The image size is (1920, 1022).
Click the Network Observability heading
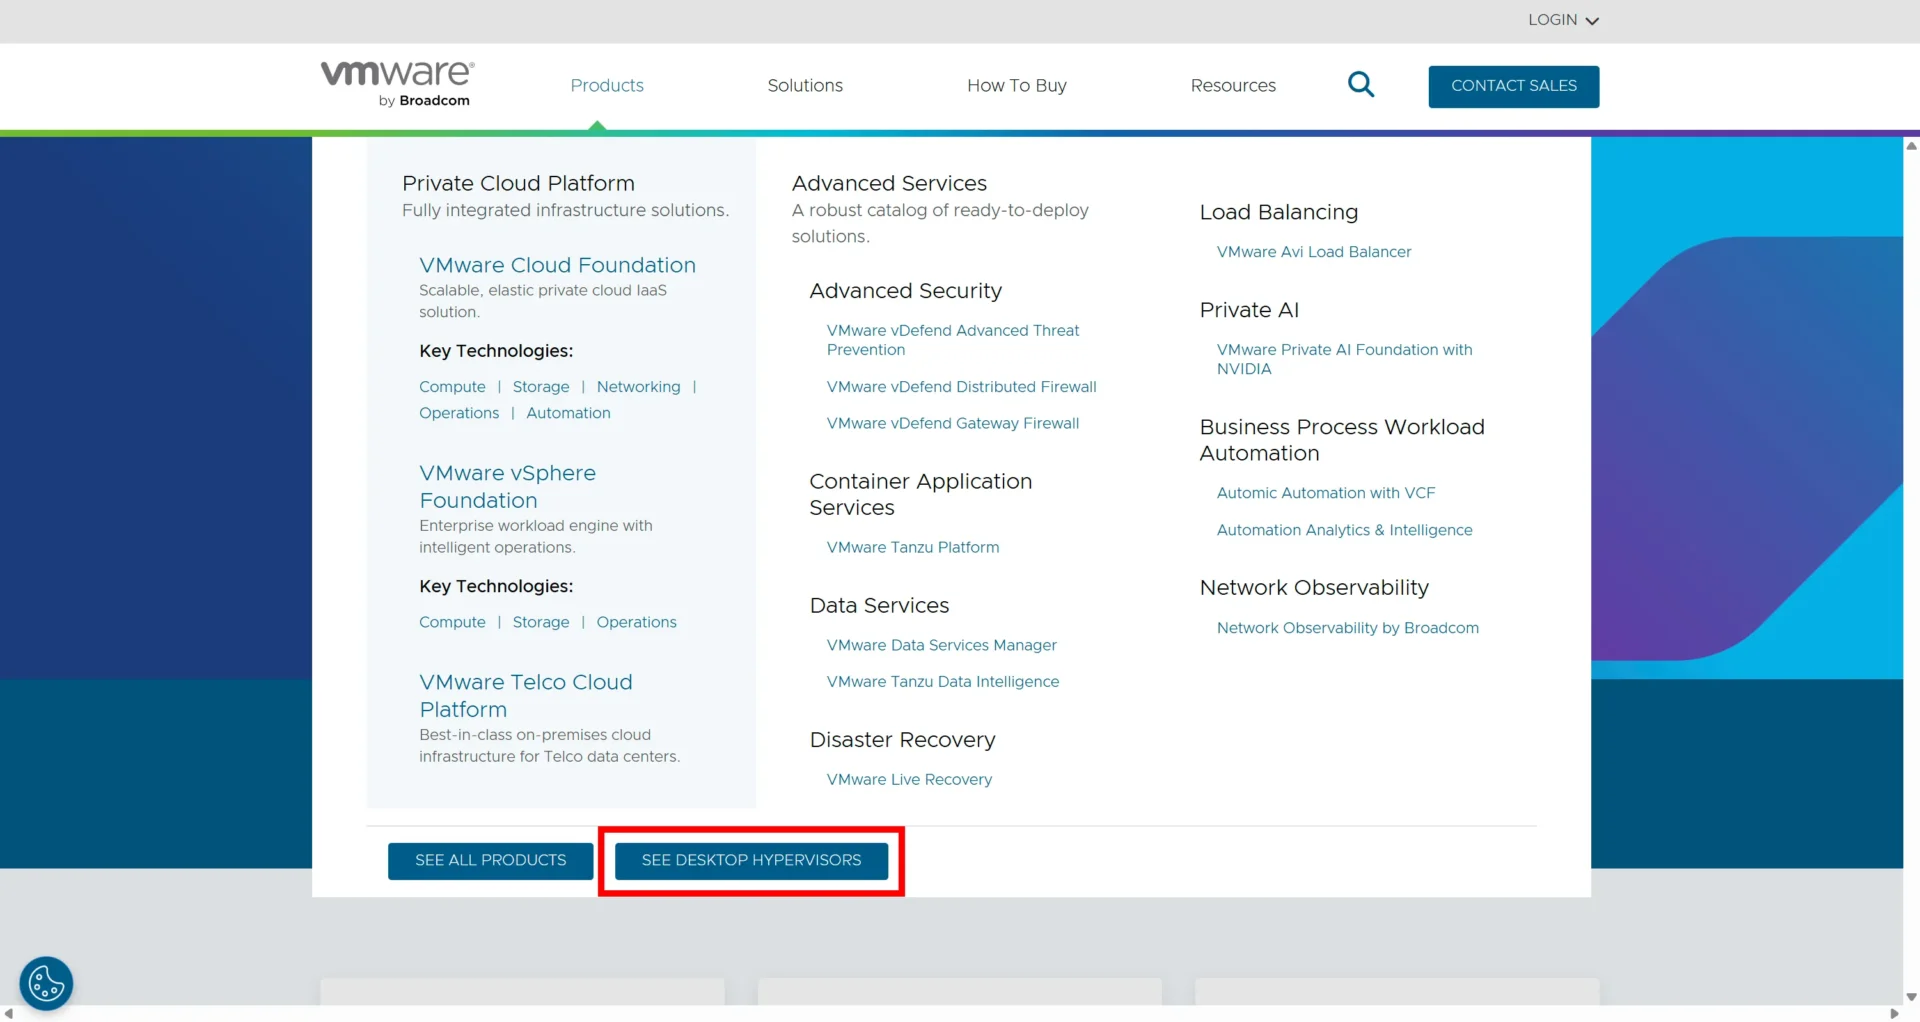tap(1314, 588)
